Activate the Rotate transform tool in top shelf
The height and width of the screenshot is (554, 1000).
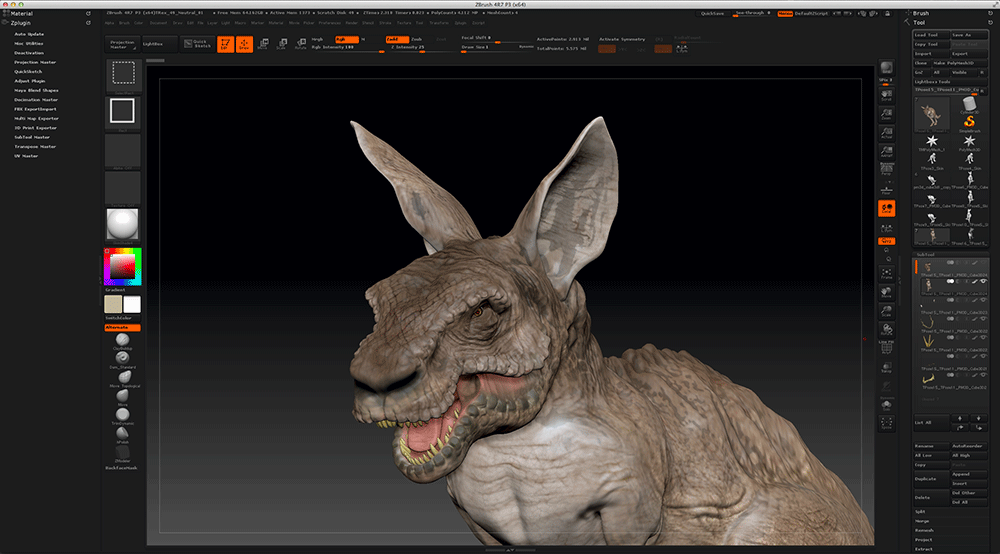(x=300, y=44)
